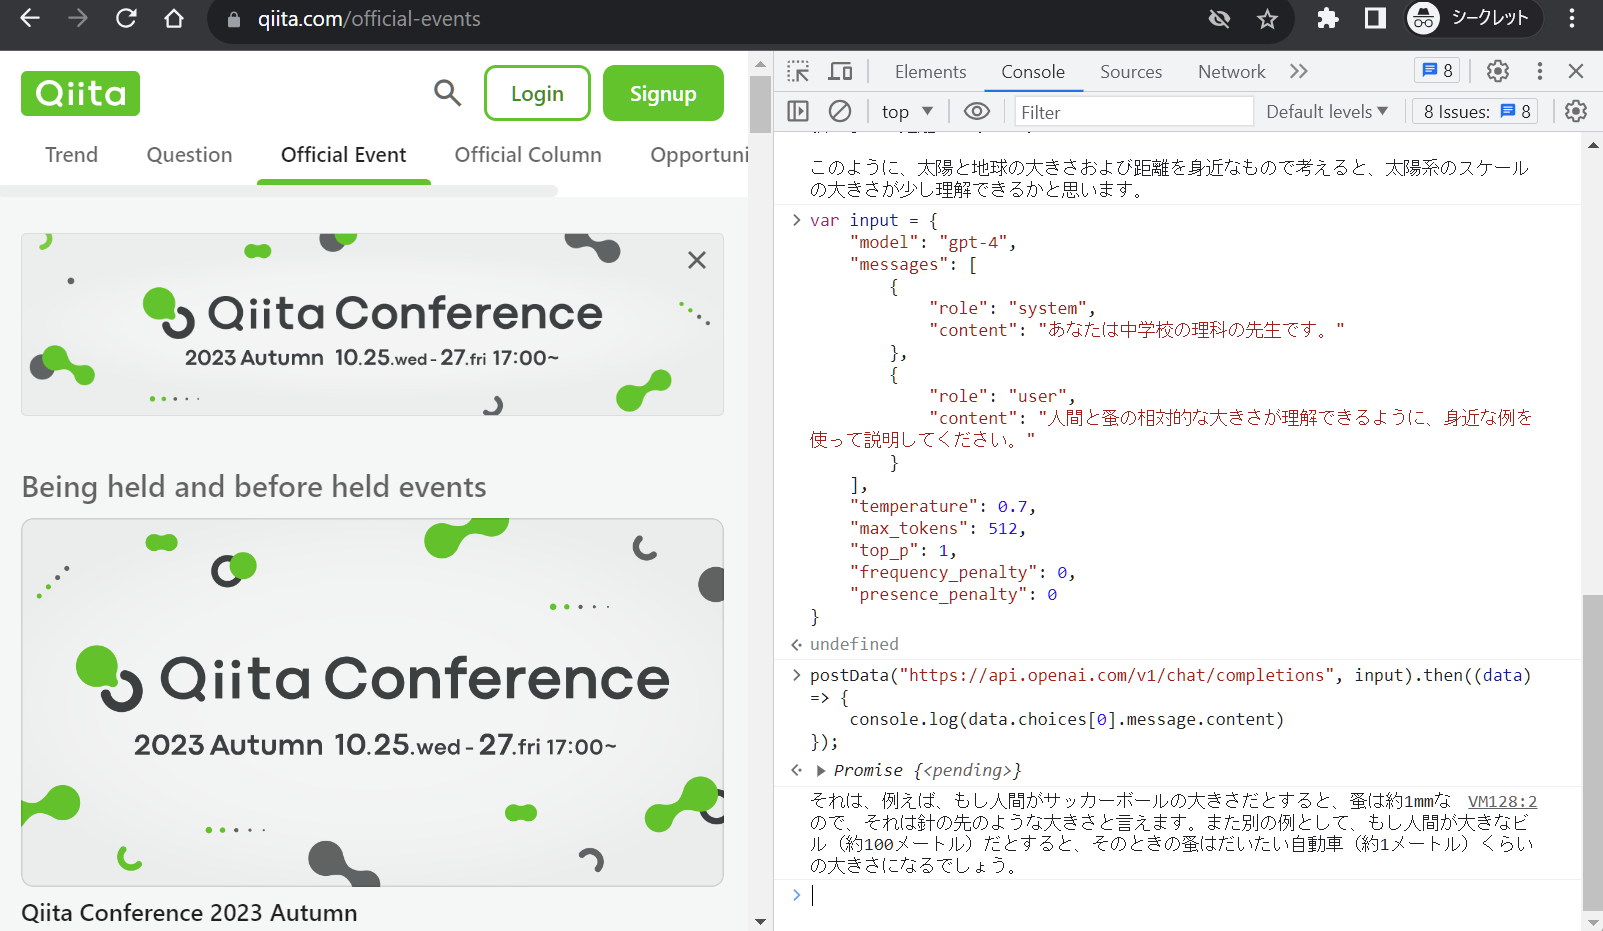This screenshot has height=931, width=1603.
Task: Click the webpage scrollbar up arrow
Action: click(760, 64)
